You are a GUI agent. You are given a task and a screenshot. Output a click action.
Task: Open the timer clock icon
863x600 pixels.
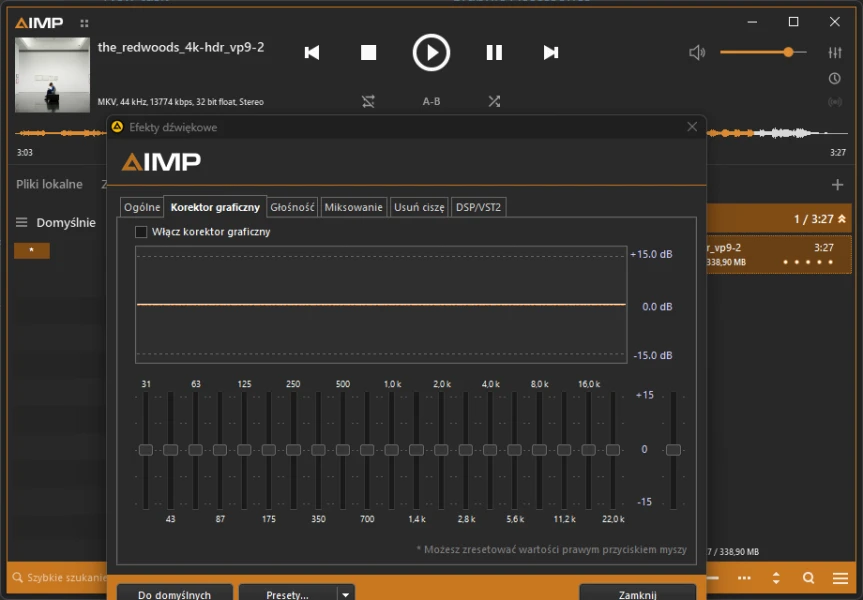click(x=835, y=78)
